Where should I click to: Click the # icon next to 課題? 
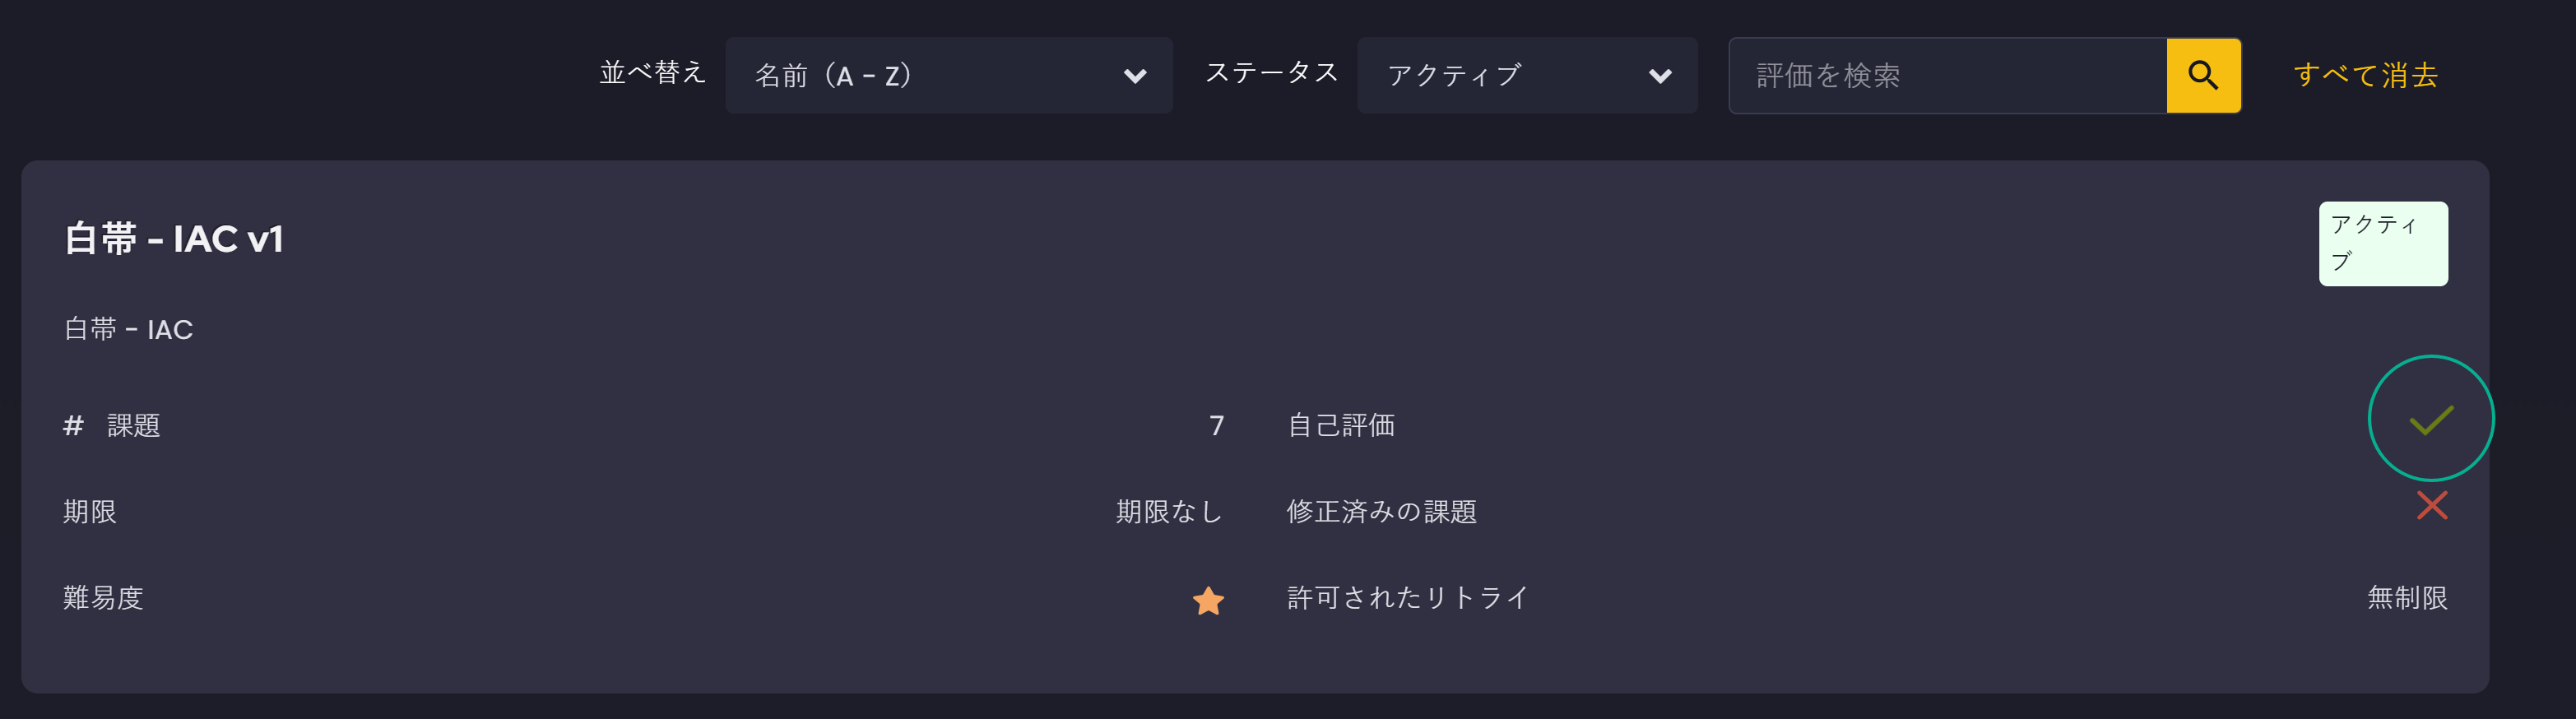click(x=73, y=426)
